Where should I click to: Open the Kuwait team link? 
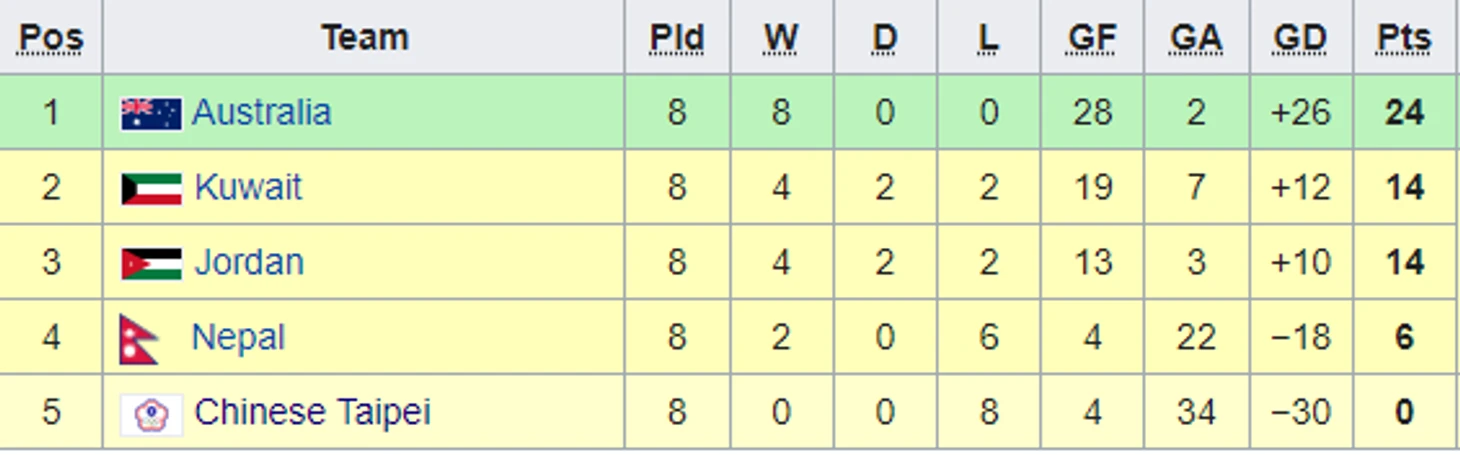coord(248,187)
